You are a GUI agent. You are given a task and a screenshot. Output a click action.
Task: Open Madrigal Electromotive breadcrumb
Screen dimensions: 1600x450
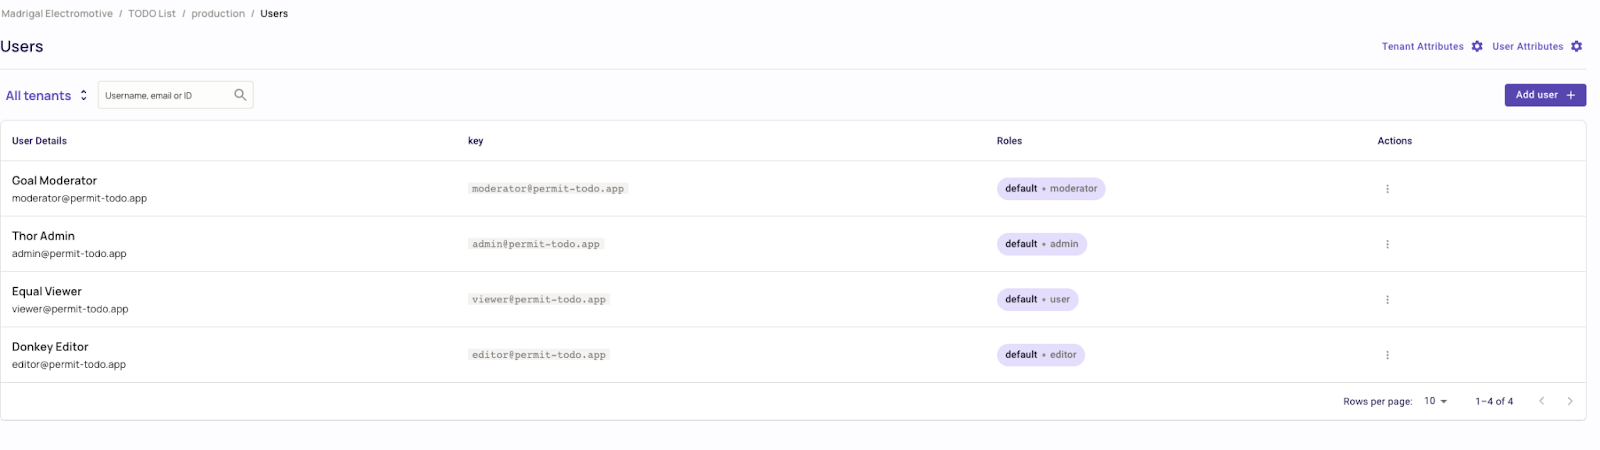tap(57, 14)
